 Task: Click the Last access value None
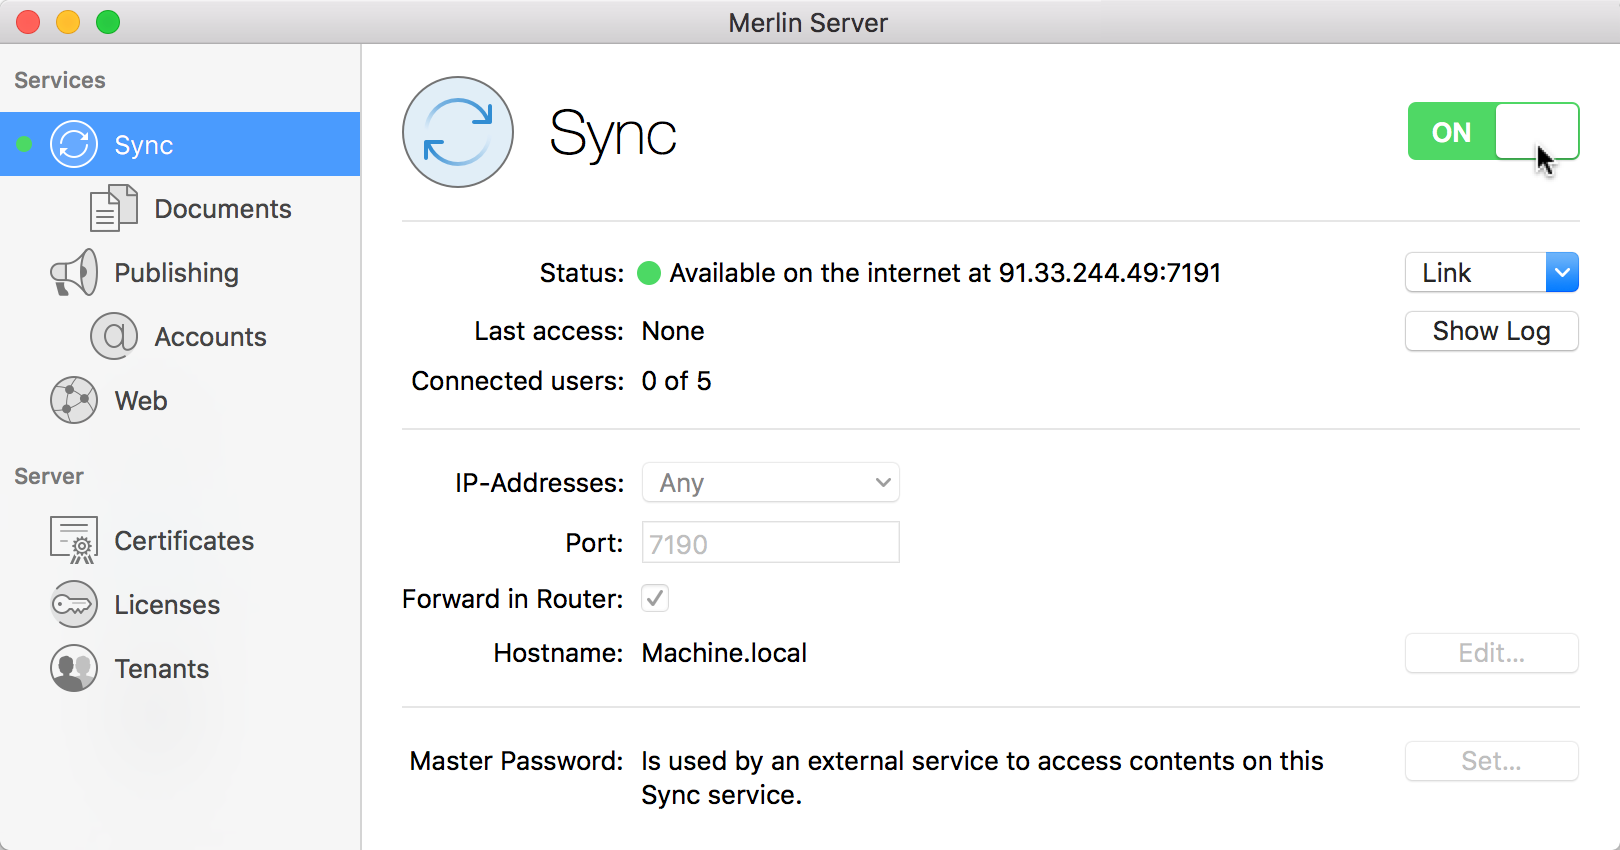[x=673, y=331]
